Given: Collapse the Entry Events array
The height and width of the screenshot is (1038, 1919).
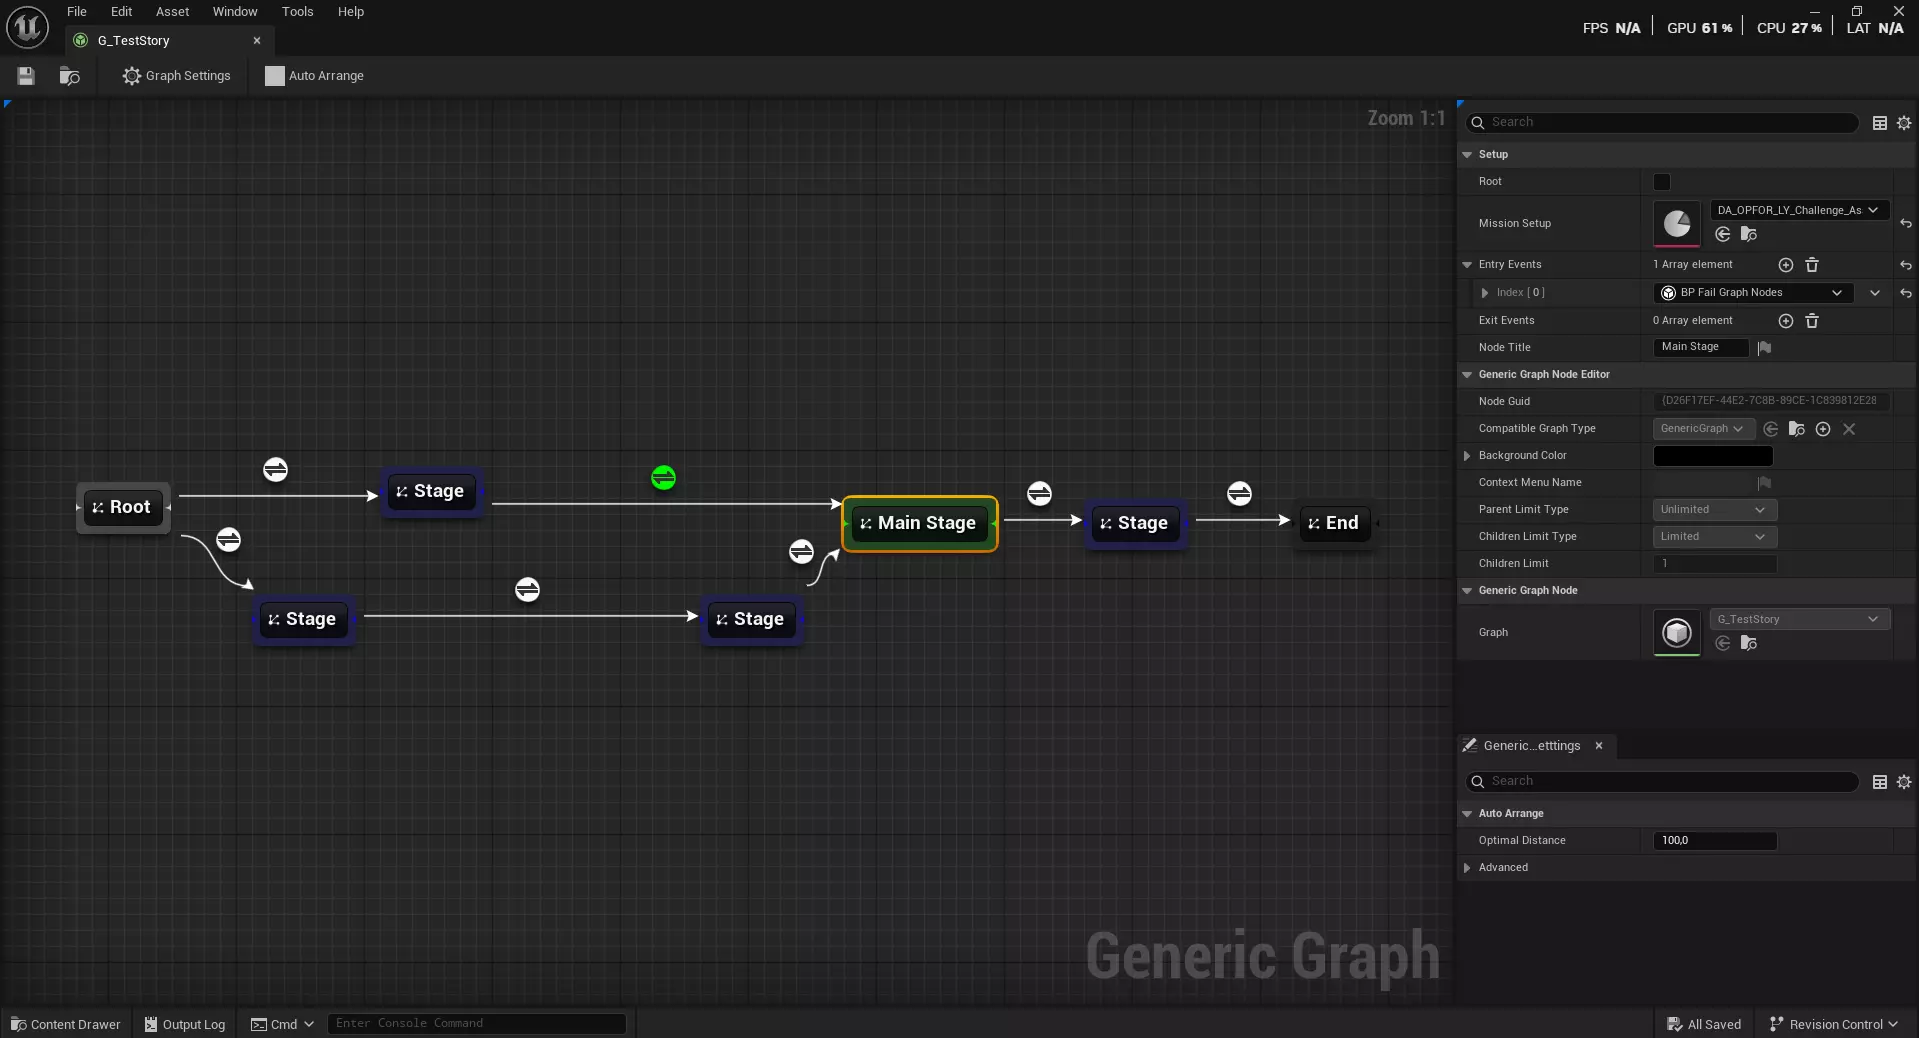Looking at the screenshot, I should click(x=1467, y=265).
